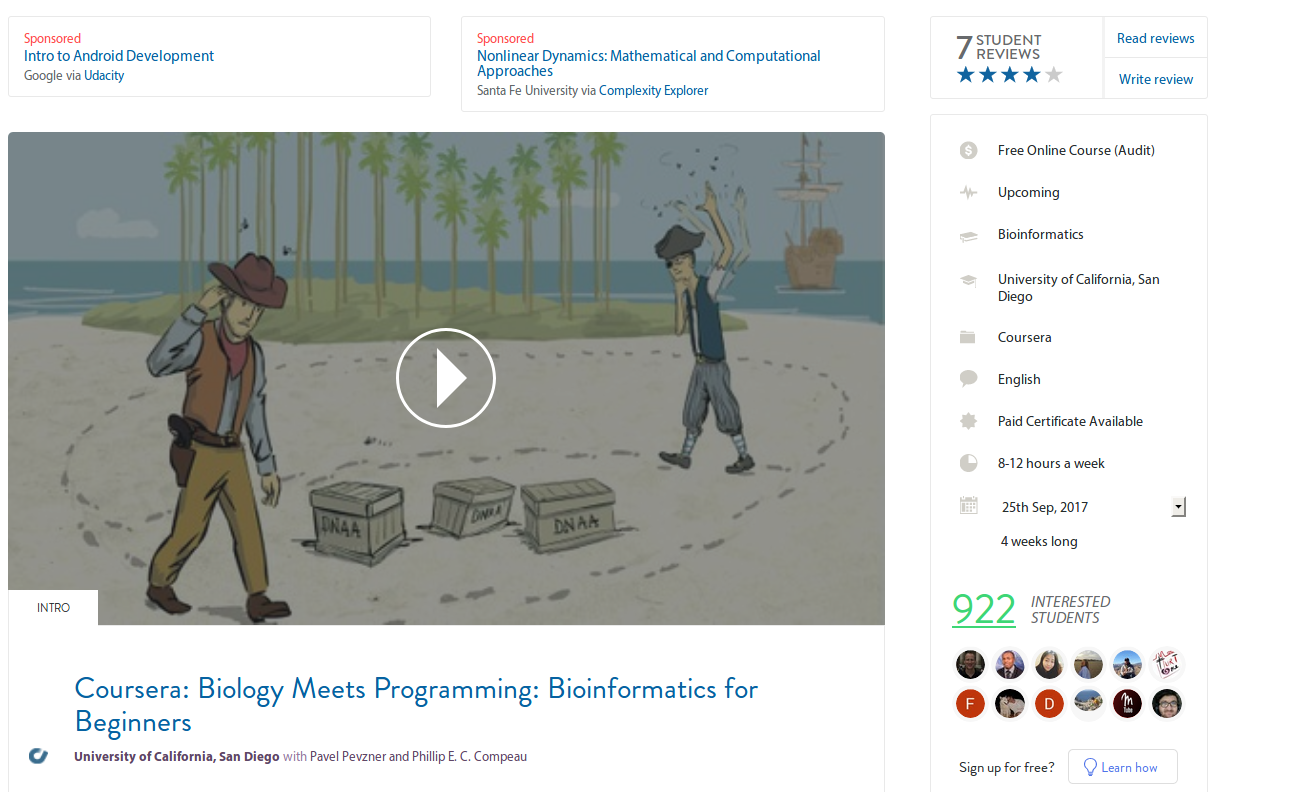Click the first star in the rating
The image size is (1306, 792).
966,74
